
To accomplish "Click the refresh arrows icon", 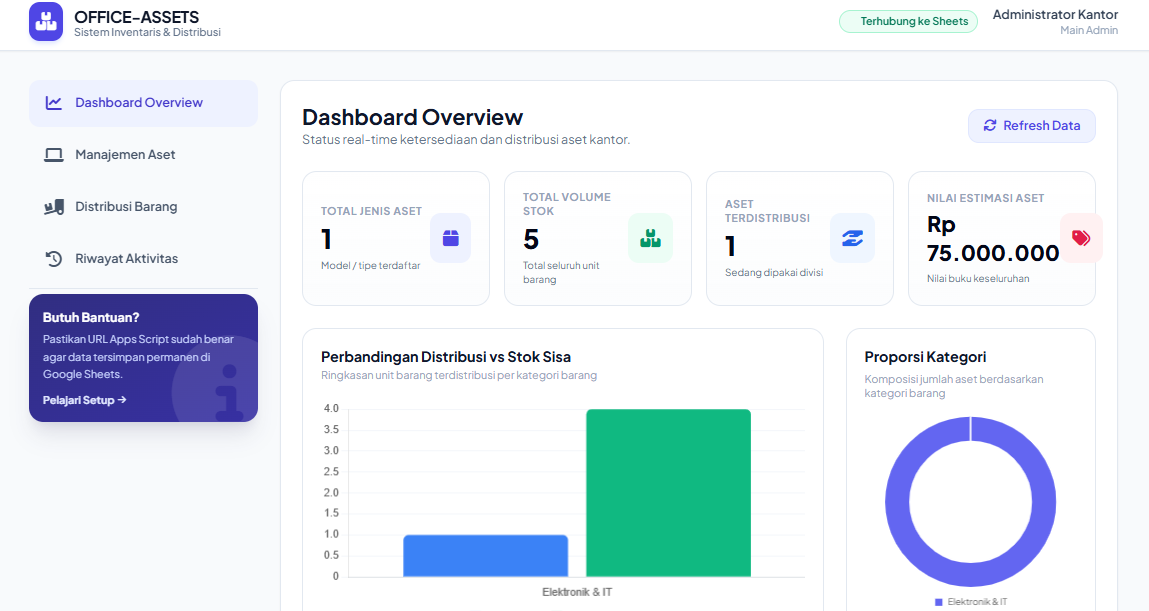I will point(990,126).
